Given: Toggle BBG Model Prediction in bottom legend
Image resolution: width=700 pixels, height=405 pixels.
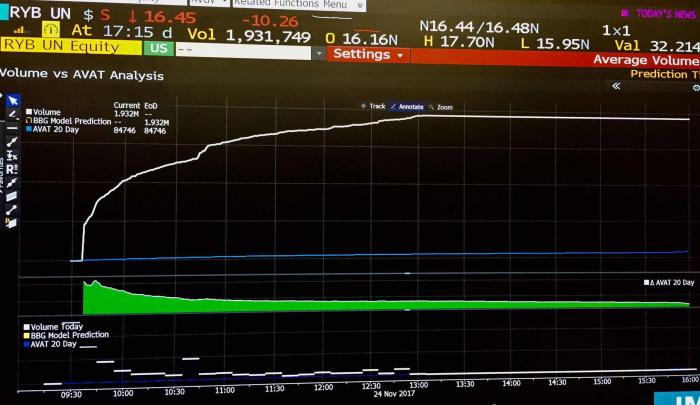Looking at the screenshot, I should [x=27, y=336].
